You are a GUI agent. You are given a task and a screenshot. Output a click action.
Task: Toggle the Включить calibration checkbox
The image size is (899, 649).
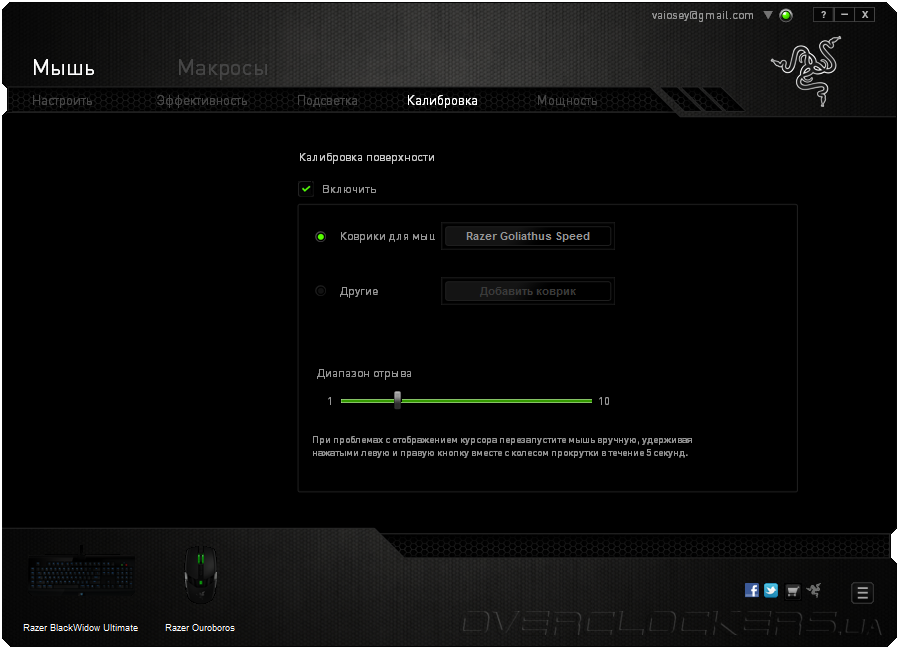(x=306, y=189)
